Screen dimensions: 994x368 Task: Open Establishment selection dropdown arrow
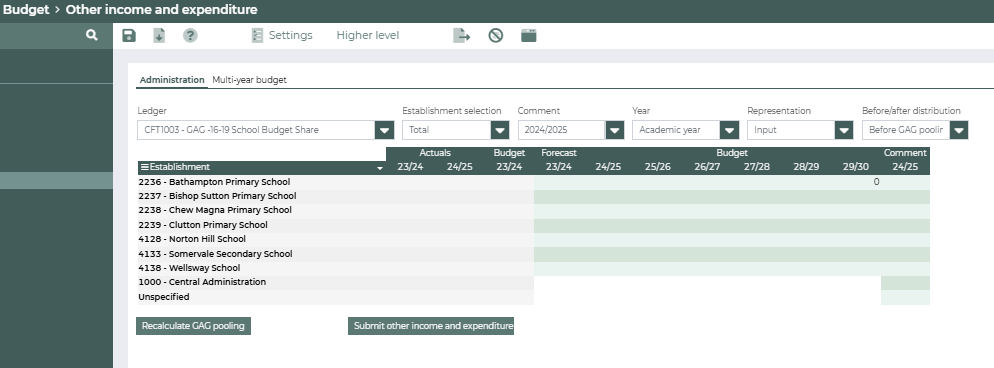coord(500,130)
